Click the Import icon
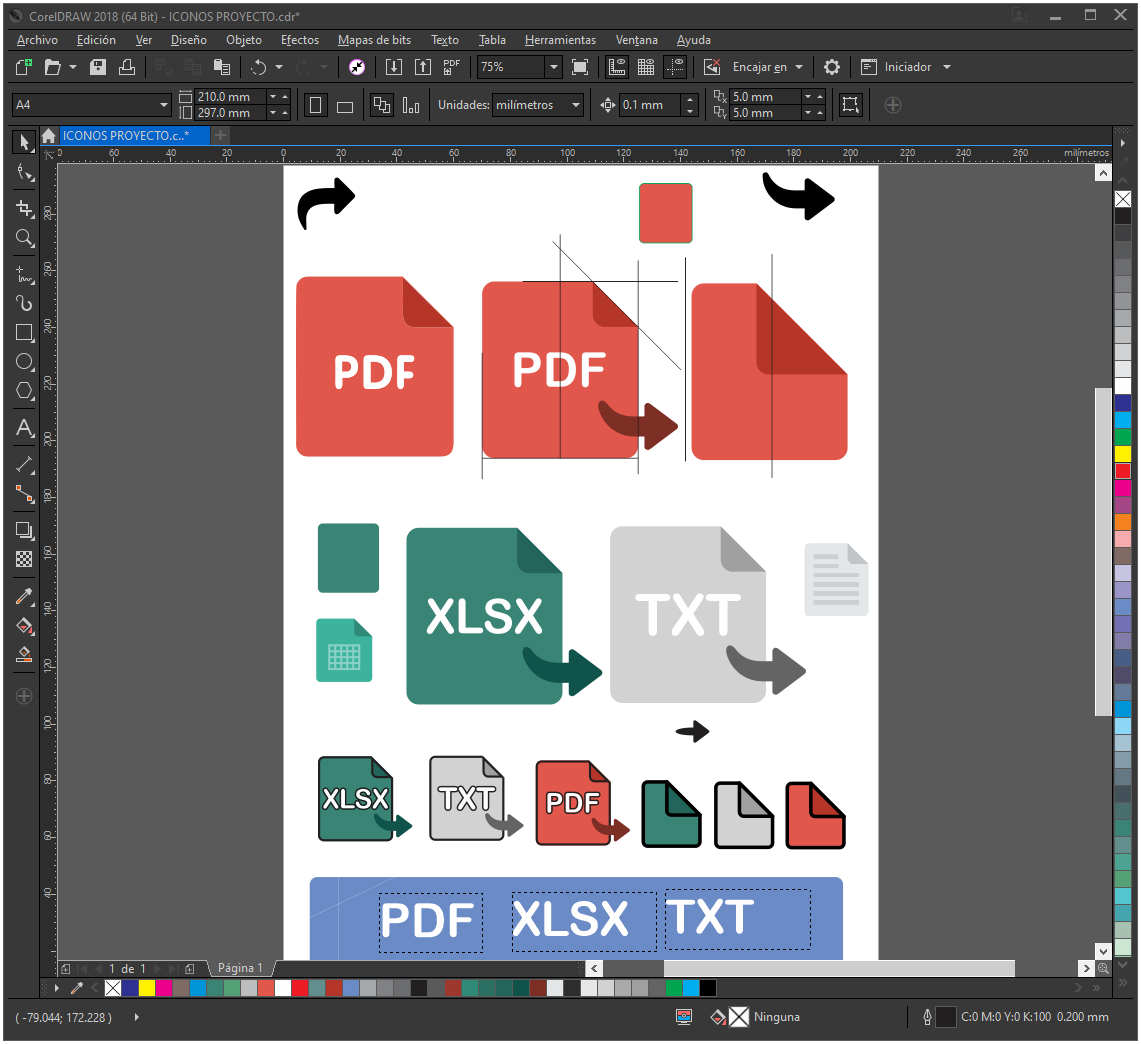 point(394,67)
